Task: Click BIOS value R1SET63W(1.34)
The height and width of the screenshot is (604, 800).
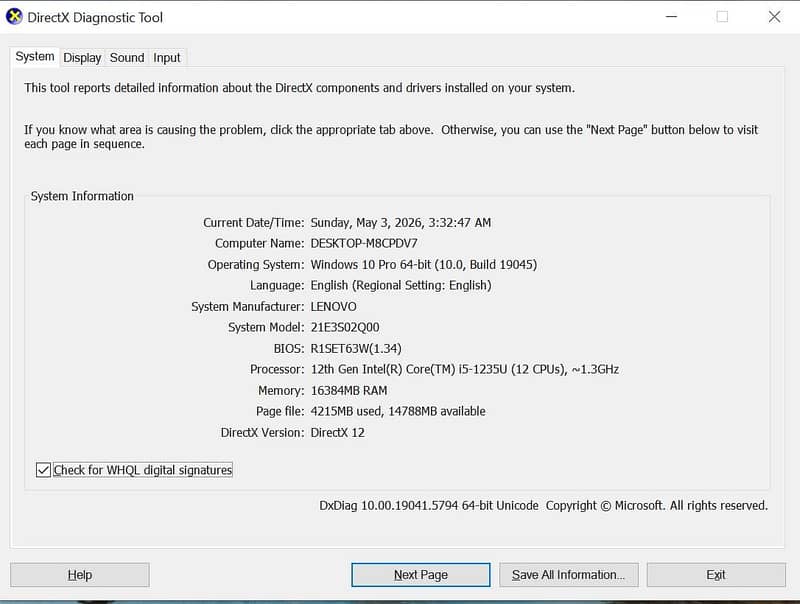Action: click(356, 349)
